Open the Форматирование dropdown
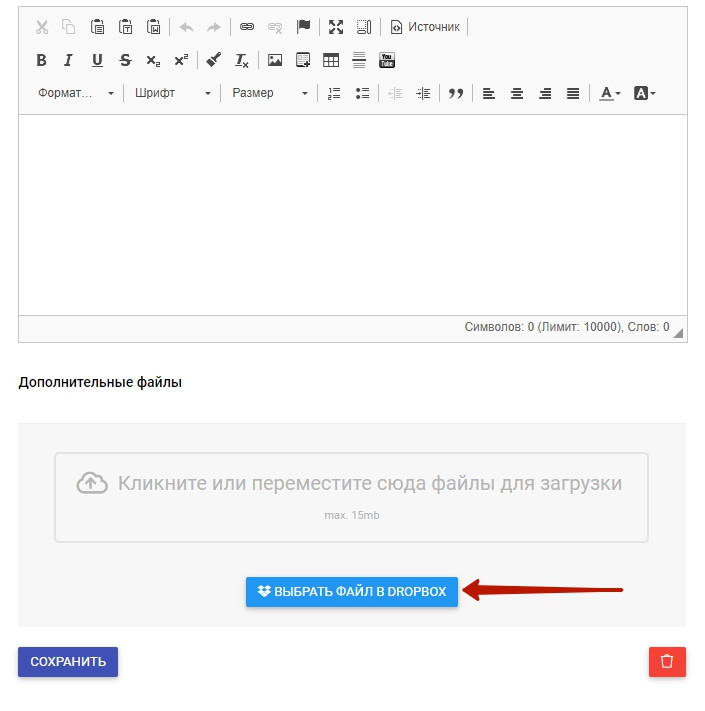 76,93
